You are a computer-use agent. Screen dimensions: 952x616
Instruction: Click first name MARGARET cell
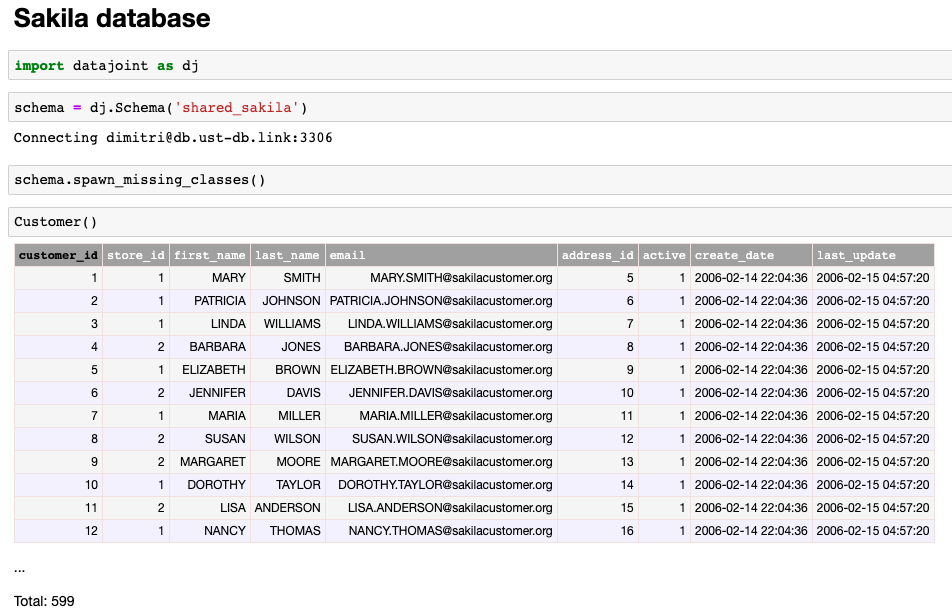(209, 462)
